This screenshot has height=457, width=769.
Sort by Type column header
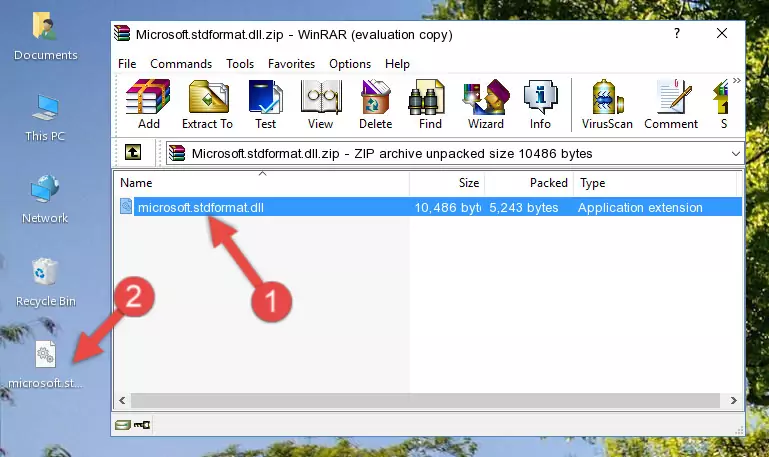655,183
